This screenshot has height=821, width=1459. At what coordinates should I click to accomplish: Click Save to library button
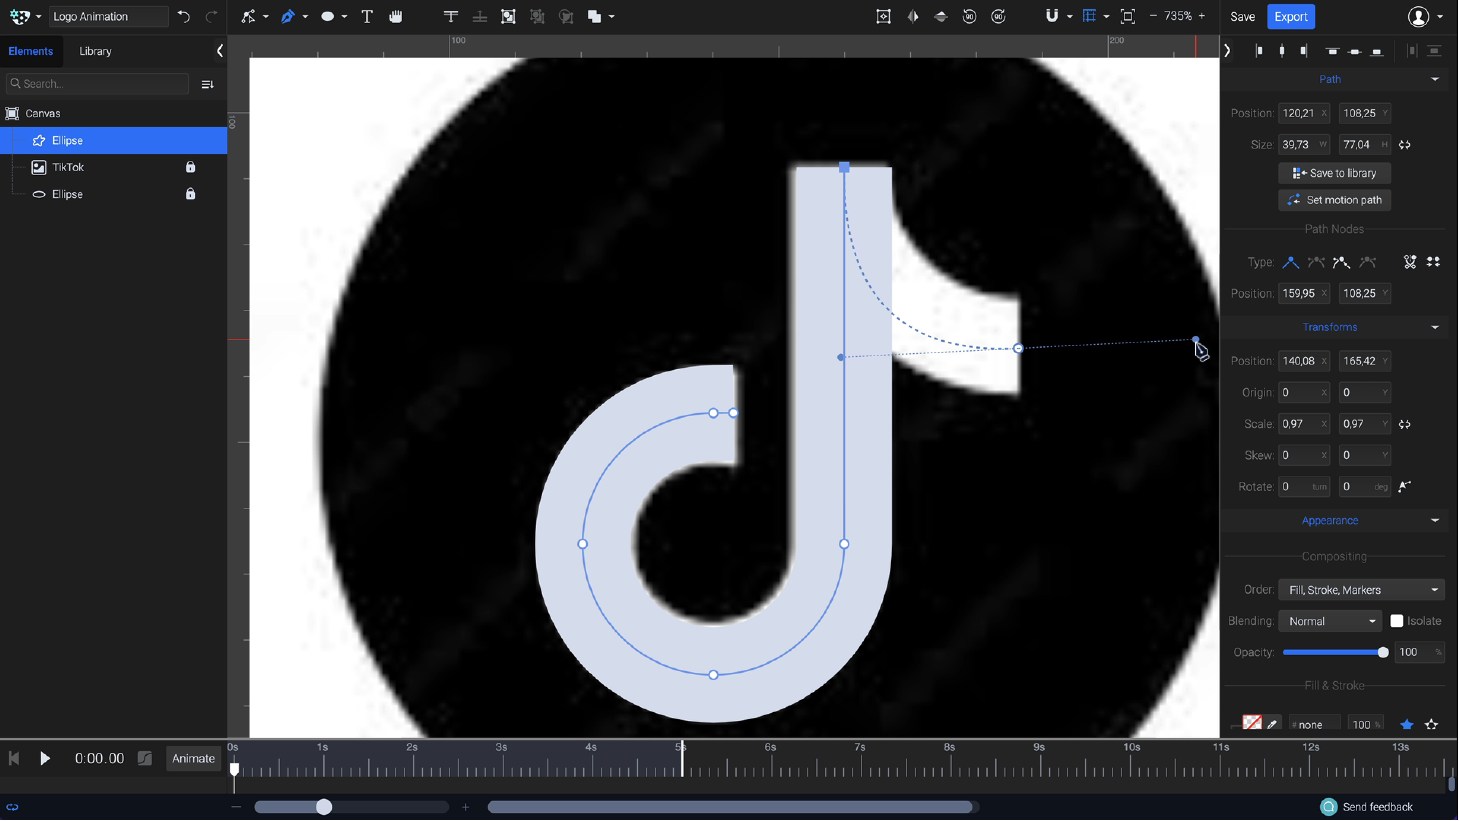(x=1334, y=173)
